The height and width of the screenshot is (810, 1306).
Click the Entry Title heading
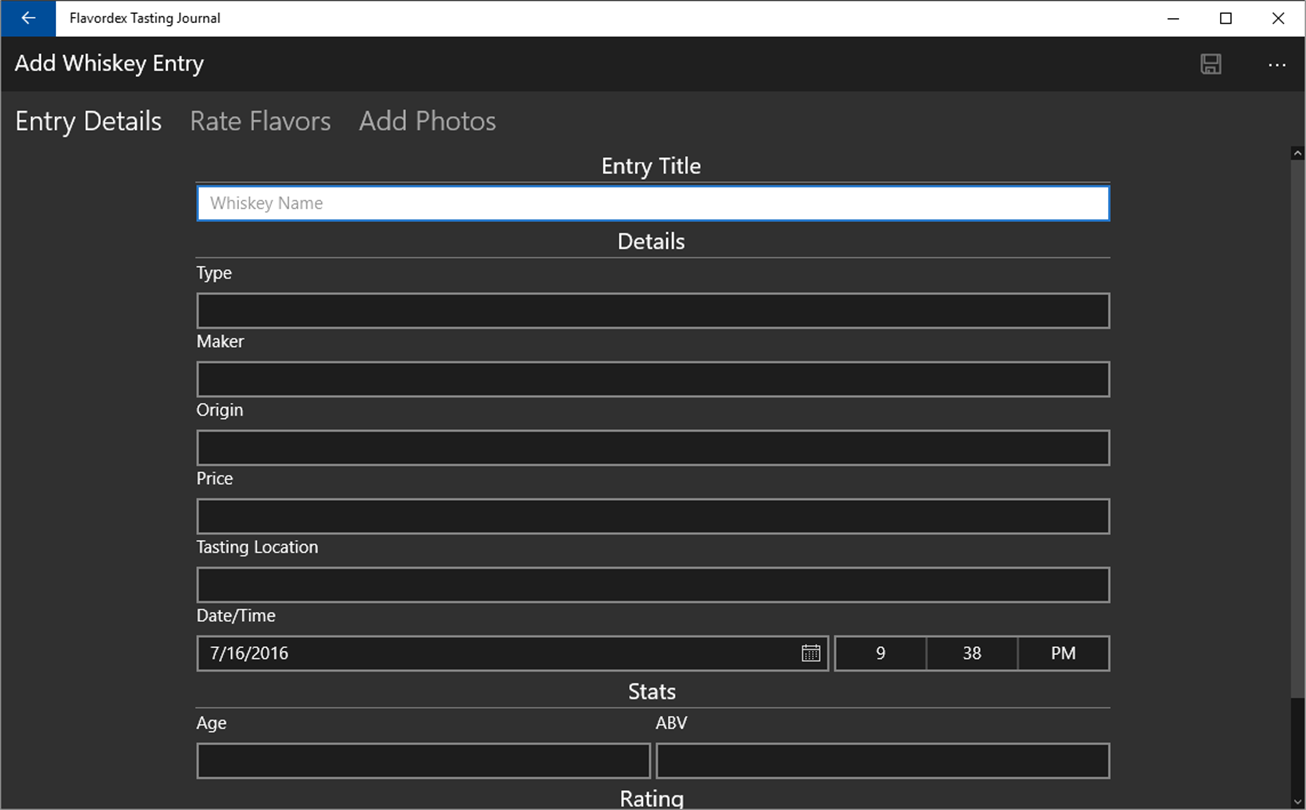click(x=651, y=166)
